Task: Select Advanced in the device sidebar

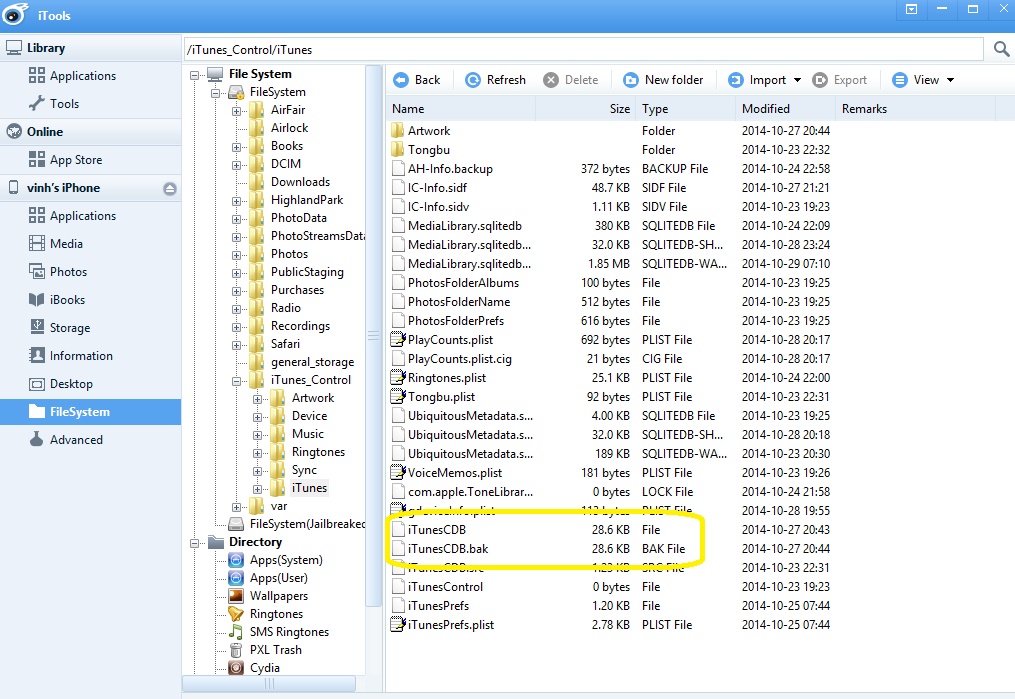Action: (76, 440)
